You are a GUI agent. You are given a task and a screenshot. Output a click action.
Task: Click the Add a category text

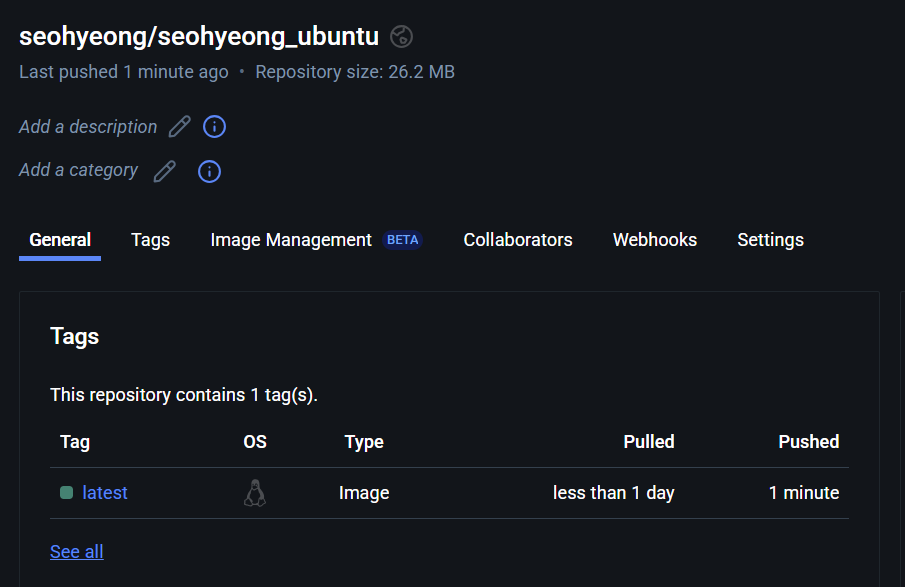(79, 170)
